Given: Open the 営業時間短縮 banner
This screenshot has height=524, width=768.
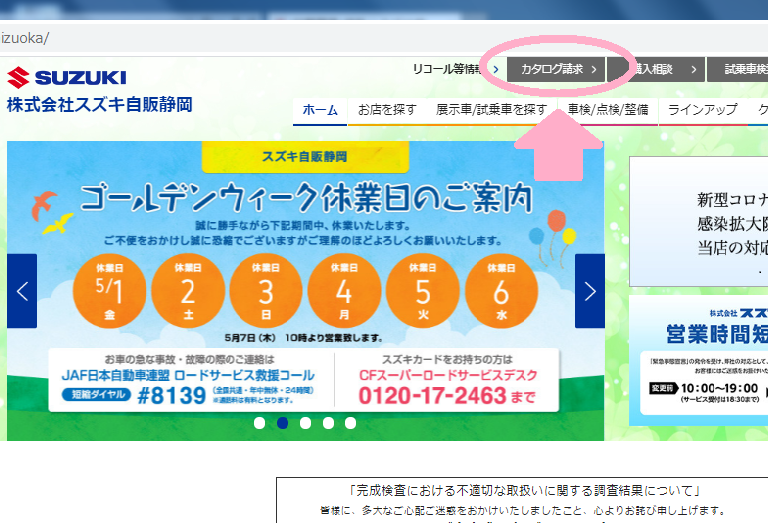Looking at the screenshot, I should 698,360.
